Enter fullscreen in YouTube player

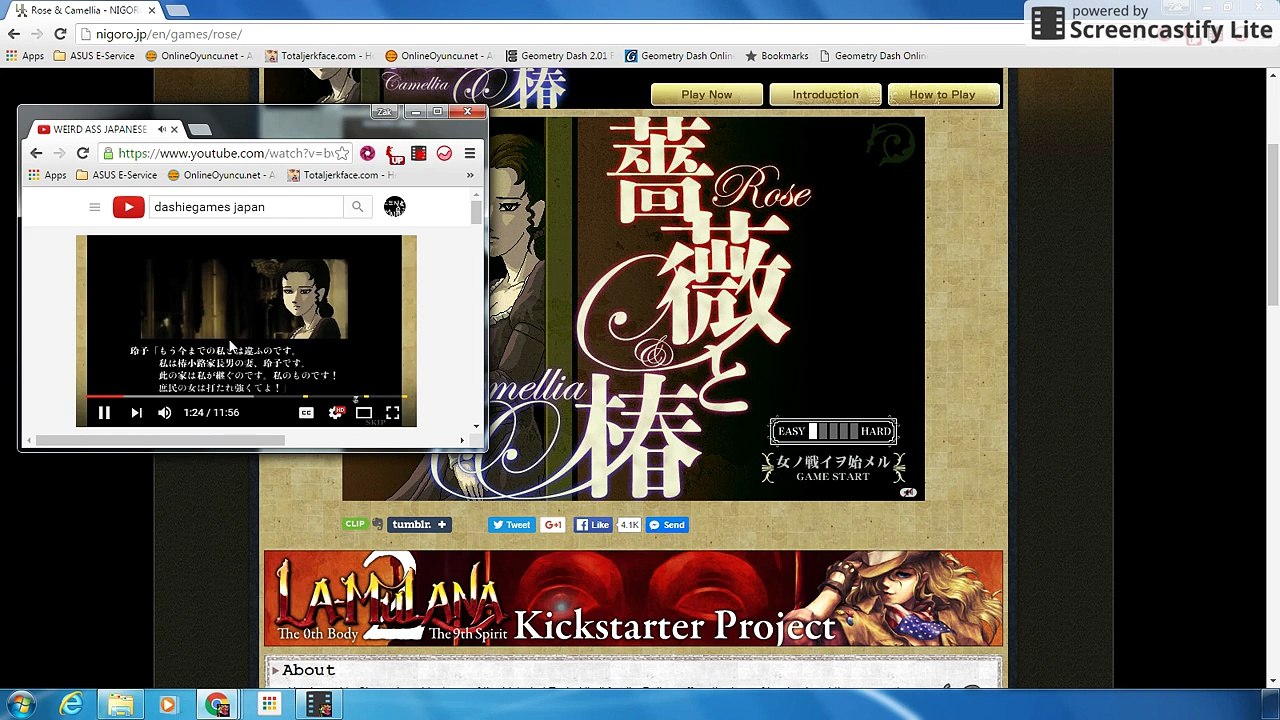(393, 412)
